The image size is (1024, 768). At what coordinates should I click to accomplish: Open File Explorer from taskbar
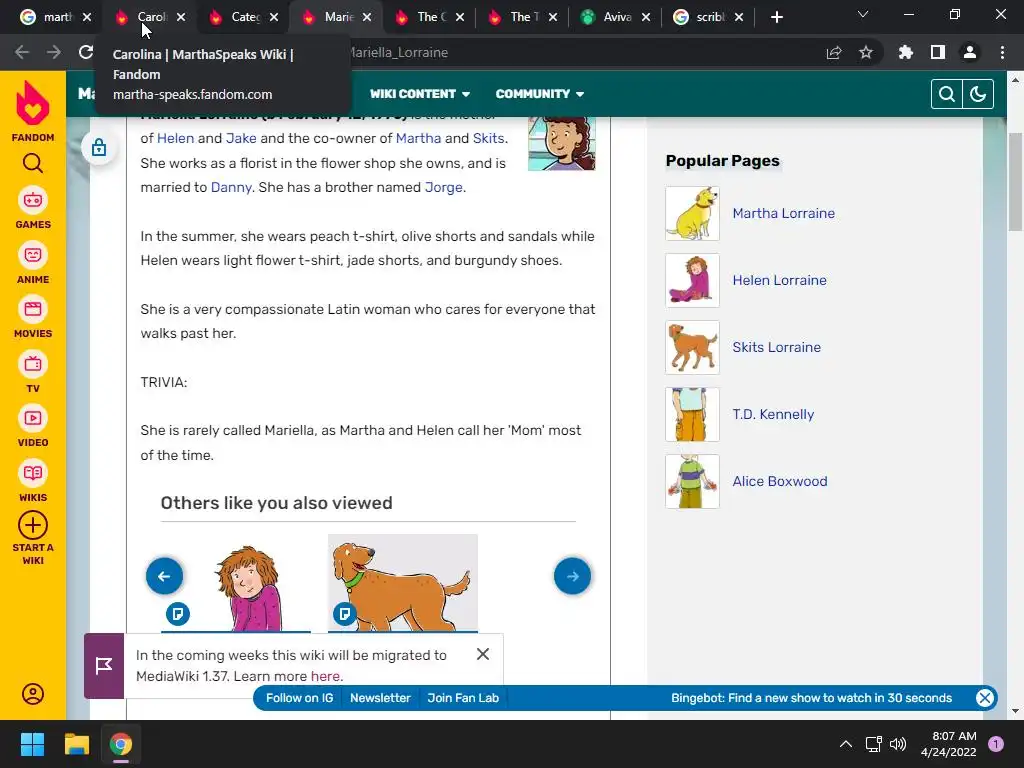click(76, 744)
